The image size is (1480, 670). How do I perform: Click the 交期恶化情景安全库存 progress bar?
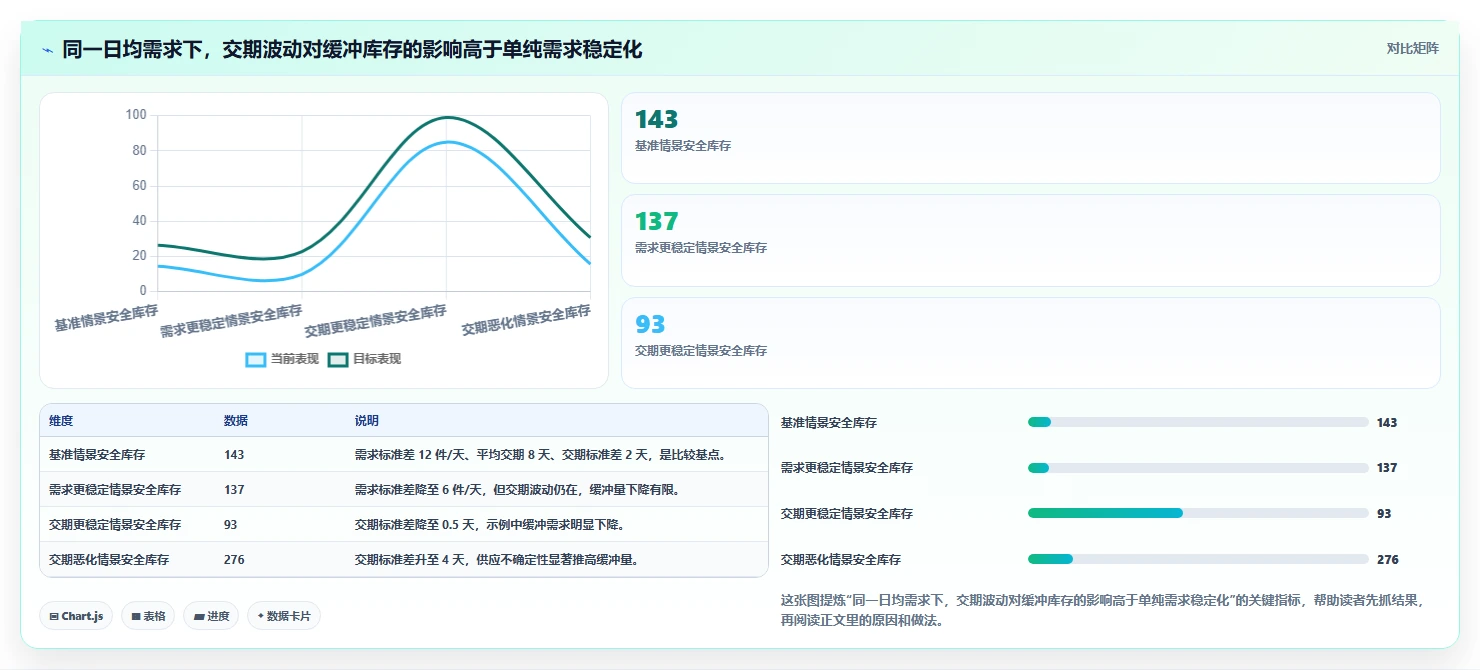pyautogui.click(x=1198, y=559)
